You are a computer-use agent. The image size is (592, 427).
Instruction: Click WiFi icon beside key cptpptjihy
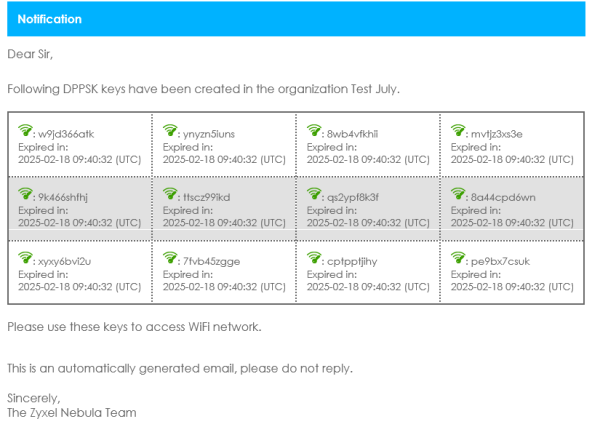pos(314,258)
